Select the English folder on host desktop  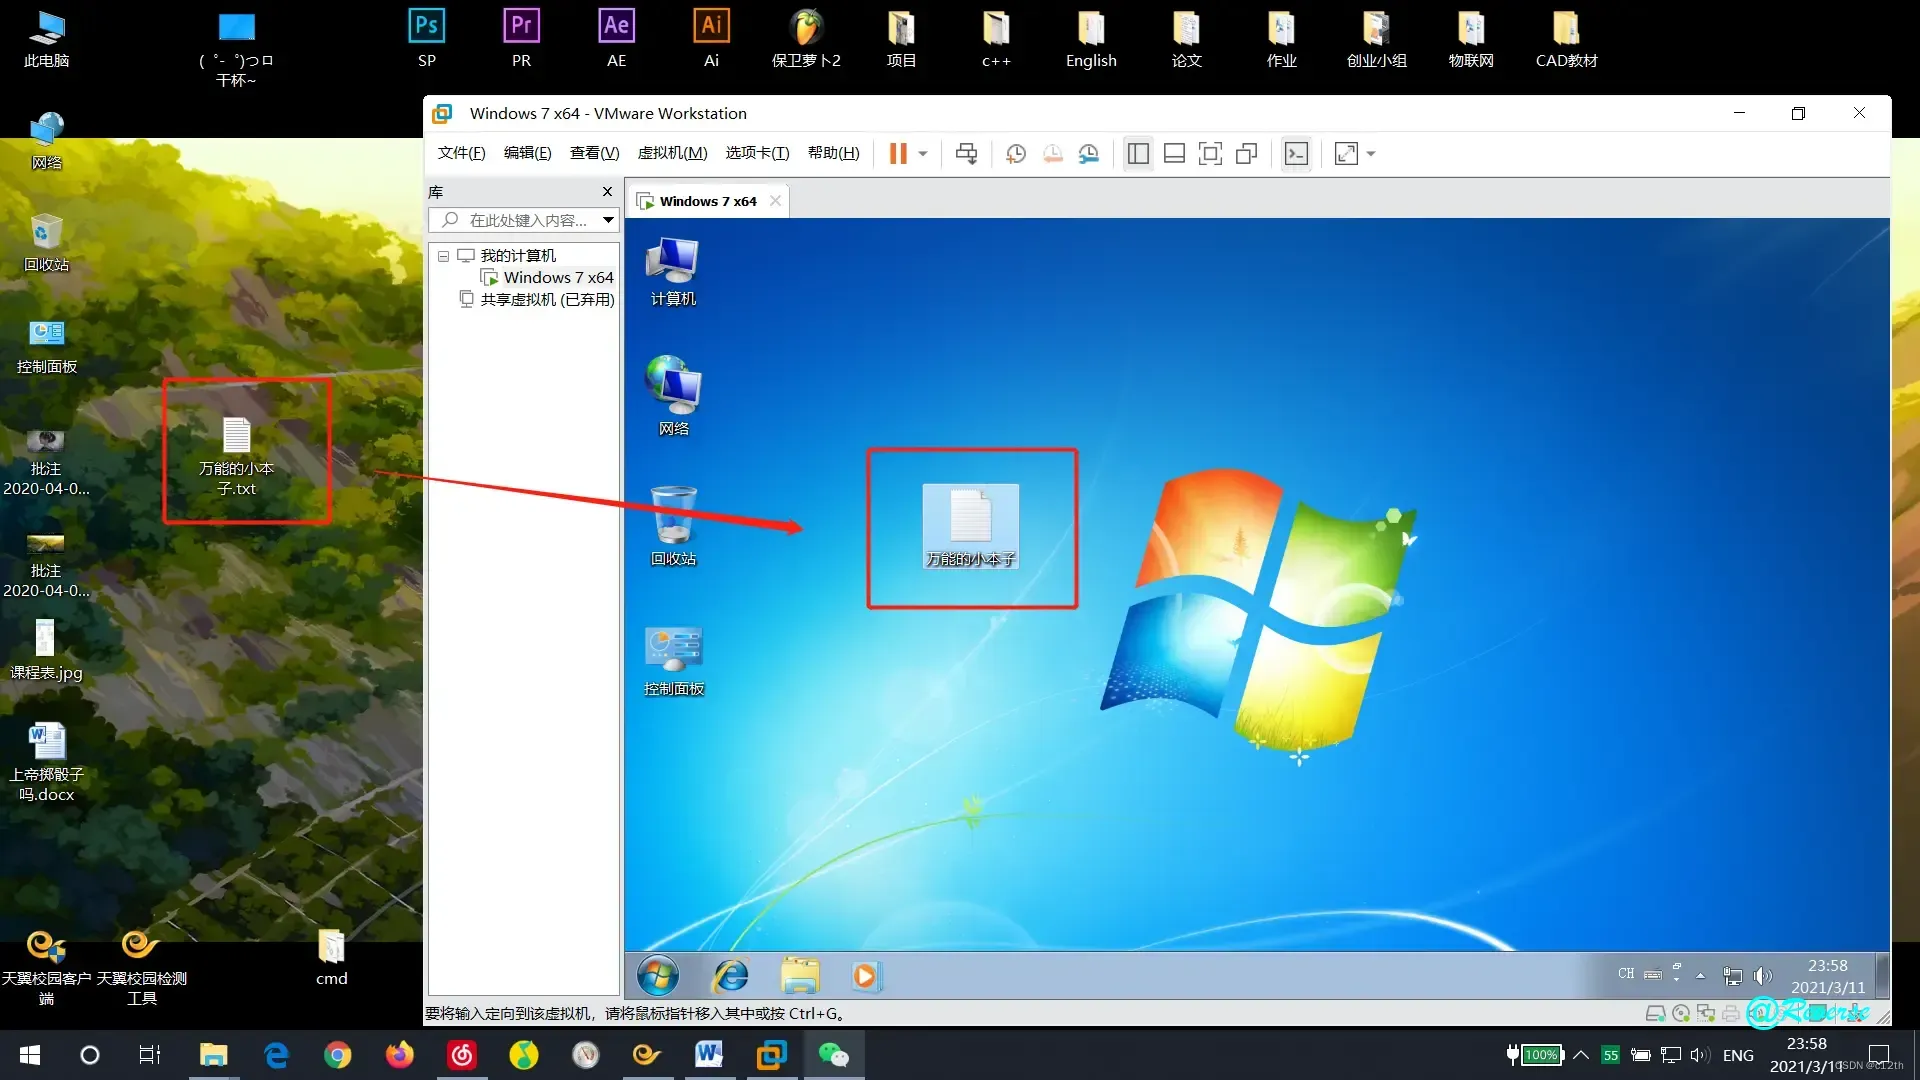click(1091, 38)
